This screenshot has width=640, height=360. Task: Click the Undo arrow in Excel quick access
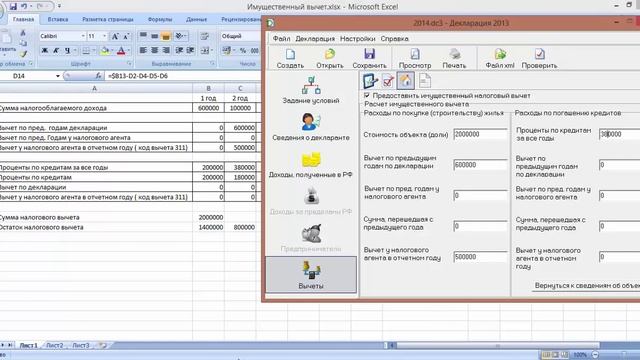coord(24,7)
